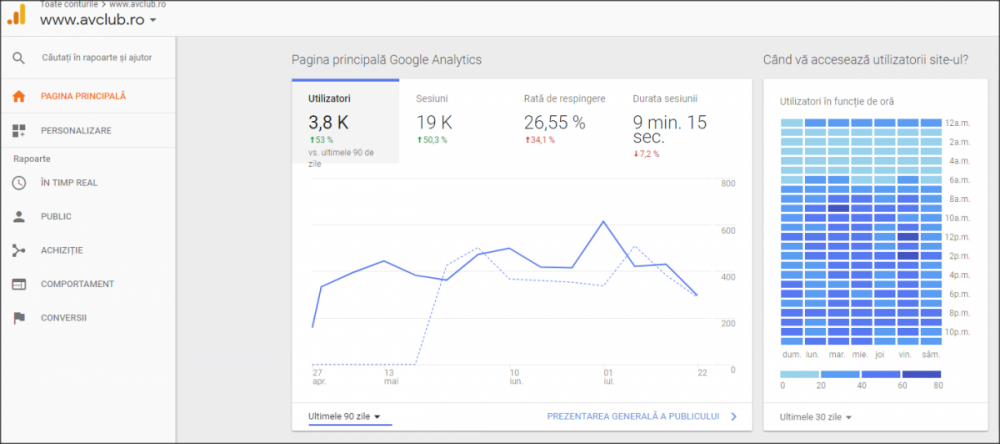This screenshot has height=444, width=1000.
Task: Switch to the Sesiuni metric tab
Action: (453, 122)
